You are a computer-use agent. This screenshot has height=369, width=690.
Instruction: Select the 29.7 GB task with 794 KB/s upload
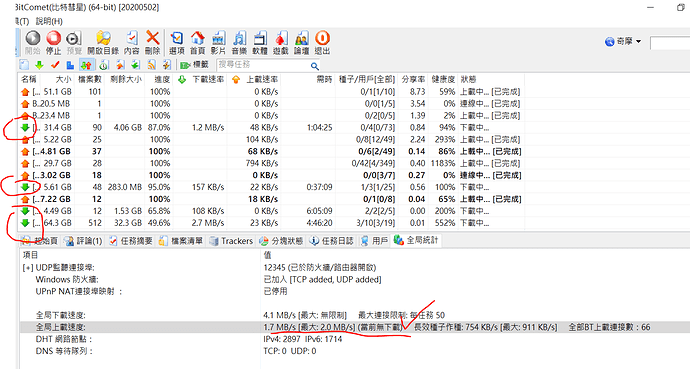pos(271,163)
